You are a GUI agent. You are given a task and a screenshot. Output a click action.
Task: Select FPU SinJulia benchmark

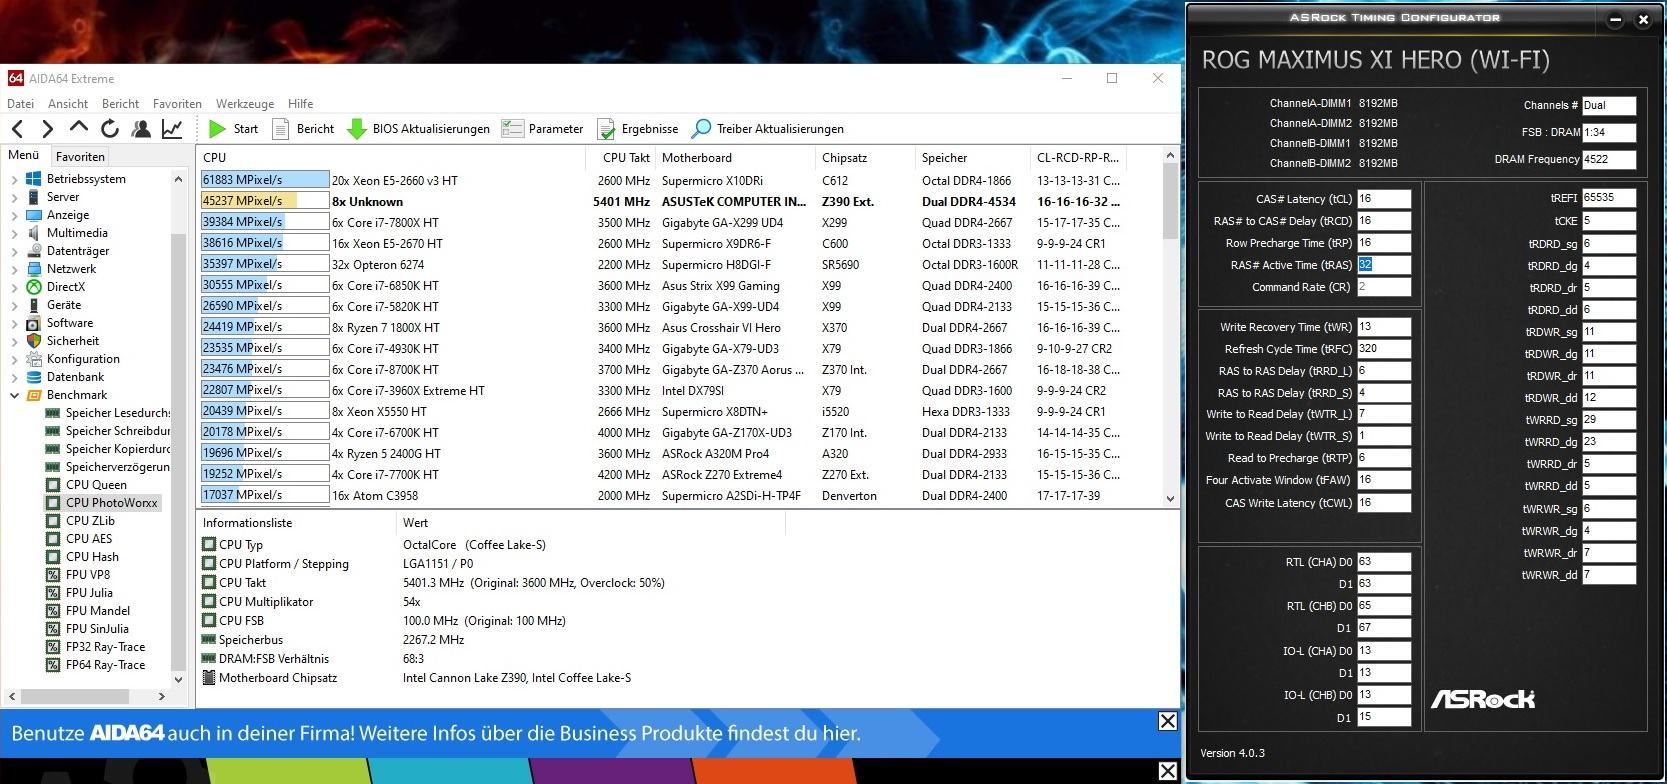click(97, 629)
